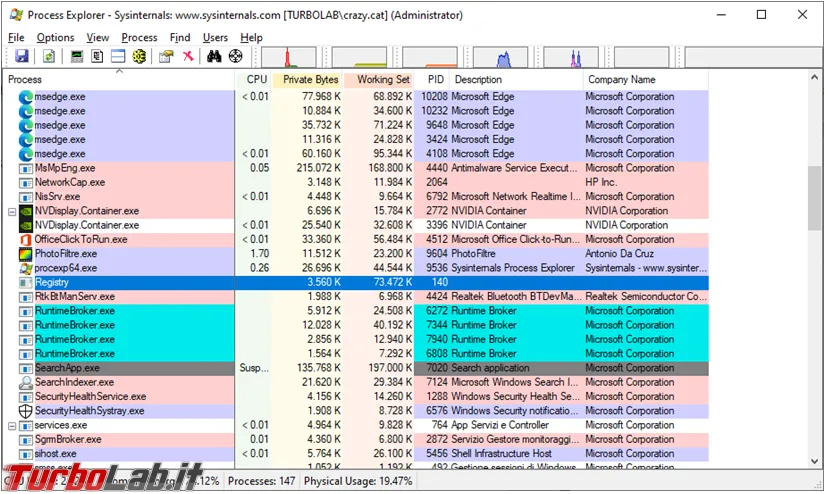Click the Edge icon of msedge.exe PID 4108

[x=25, y=154]
